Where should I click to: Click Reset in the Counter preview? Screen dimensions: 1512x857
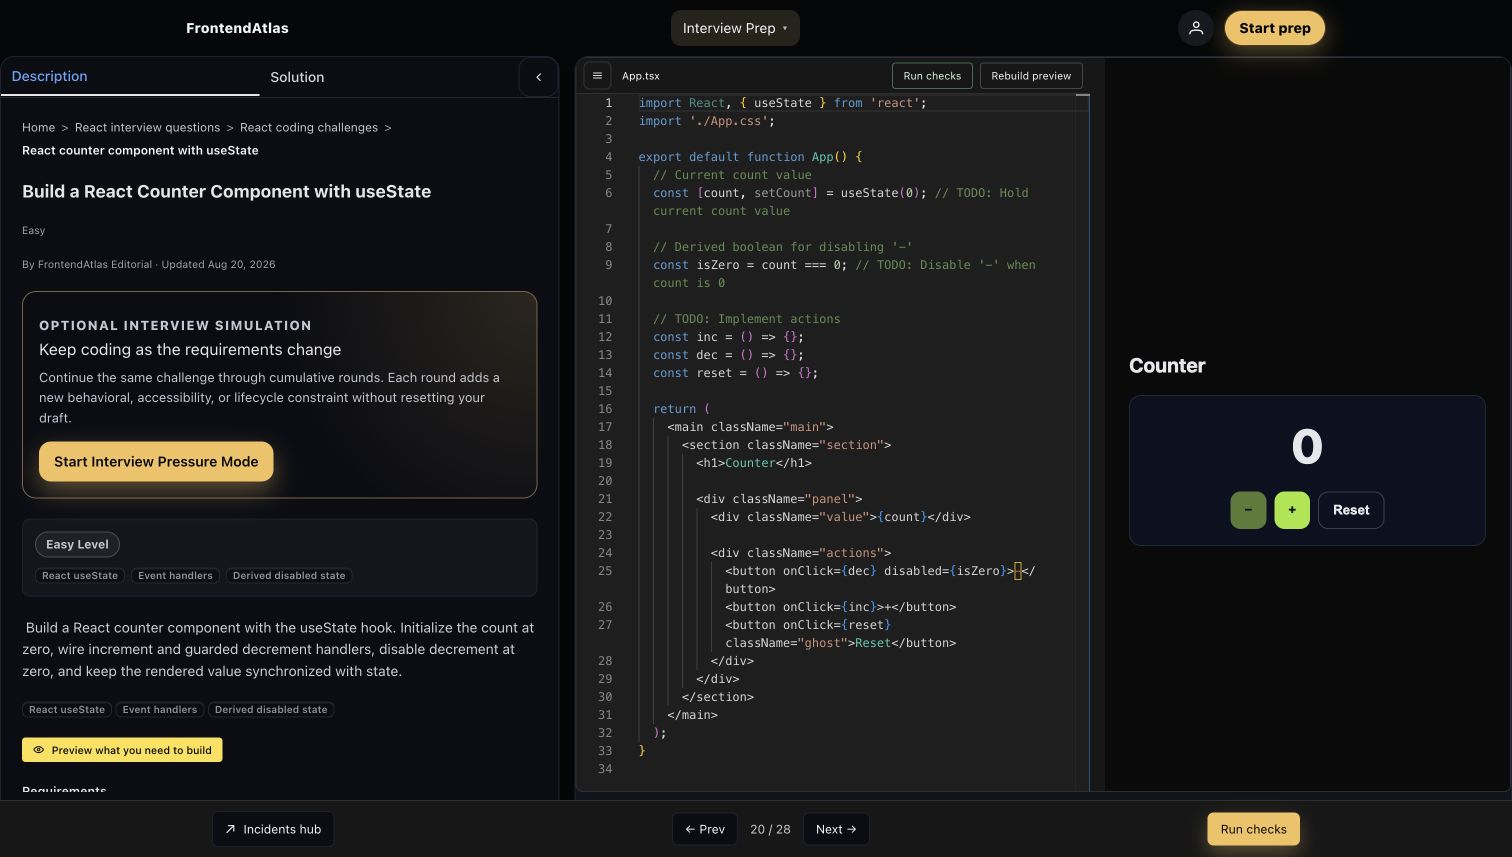point(1351,510)
